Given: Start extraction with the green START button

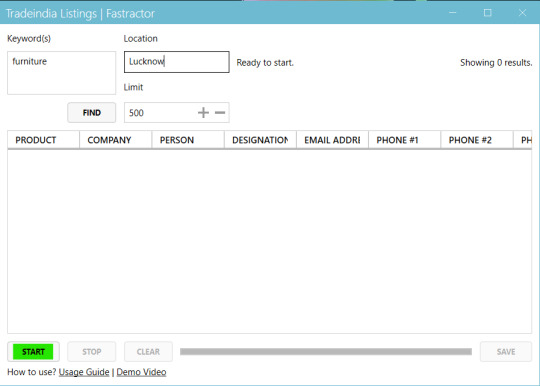Looking at the screenshot, I should point(33,352).
